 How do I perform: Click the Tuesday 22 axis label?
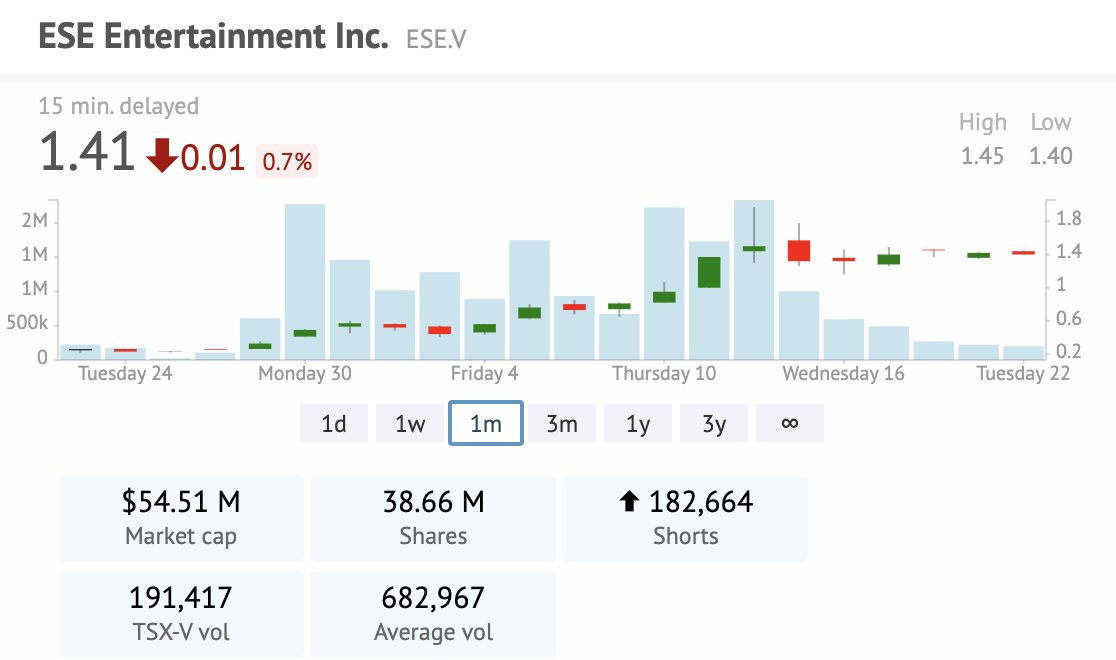coord(1023,374)
